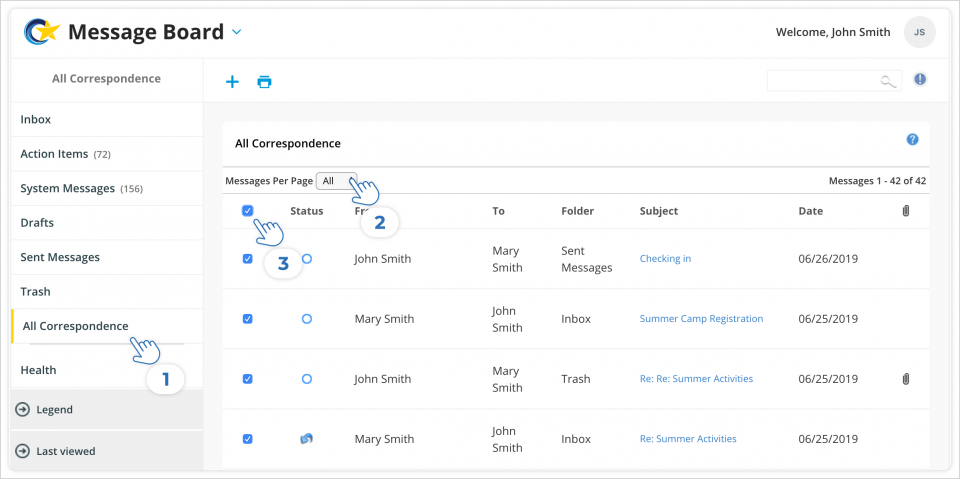Click Trash cell in the Folder column
The height and width of the screenshot is (479, 960).
pyautogui.click(x=576, y=379)
